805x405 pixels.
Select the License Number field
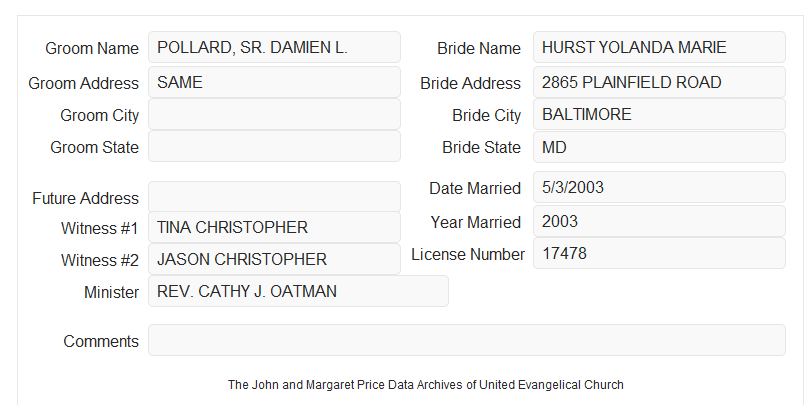coord(659,253)
